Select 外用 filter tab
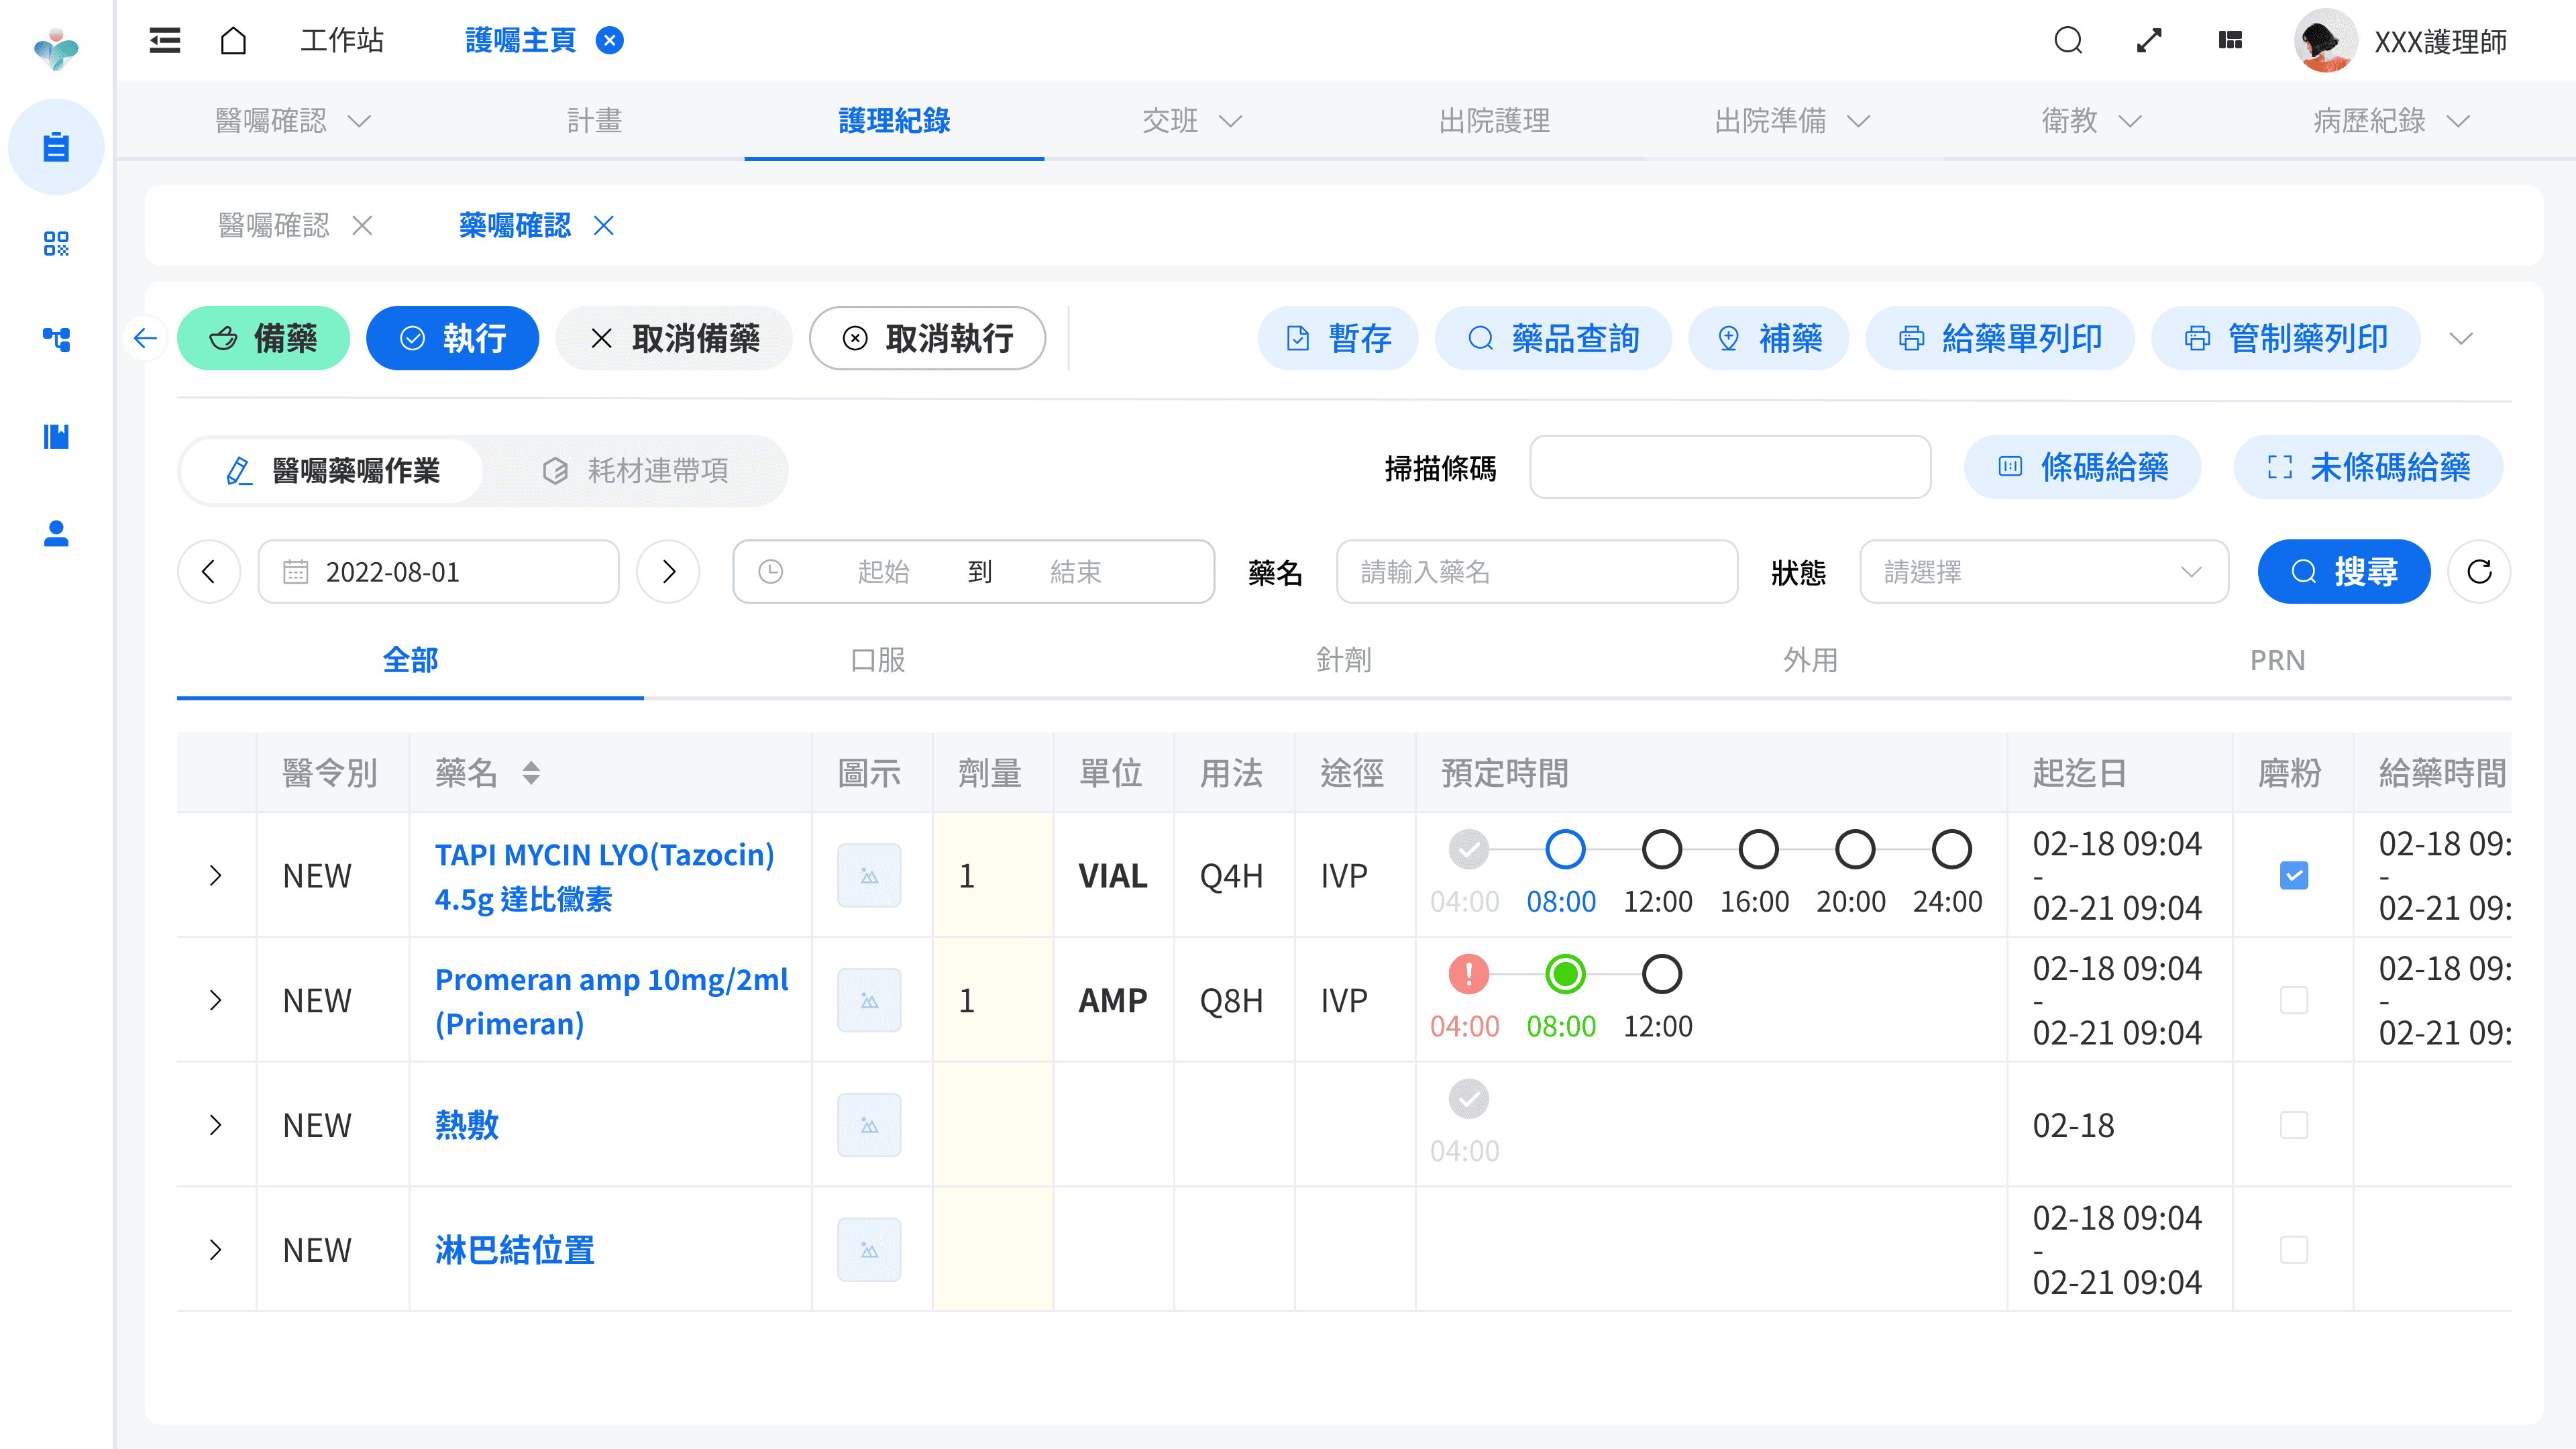This screenshot has width=2576, height=1449. [x=1810, y=660]
